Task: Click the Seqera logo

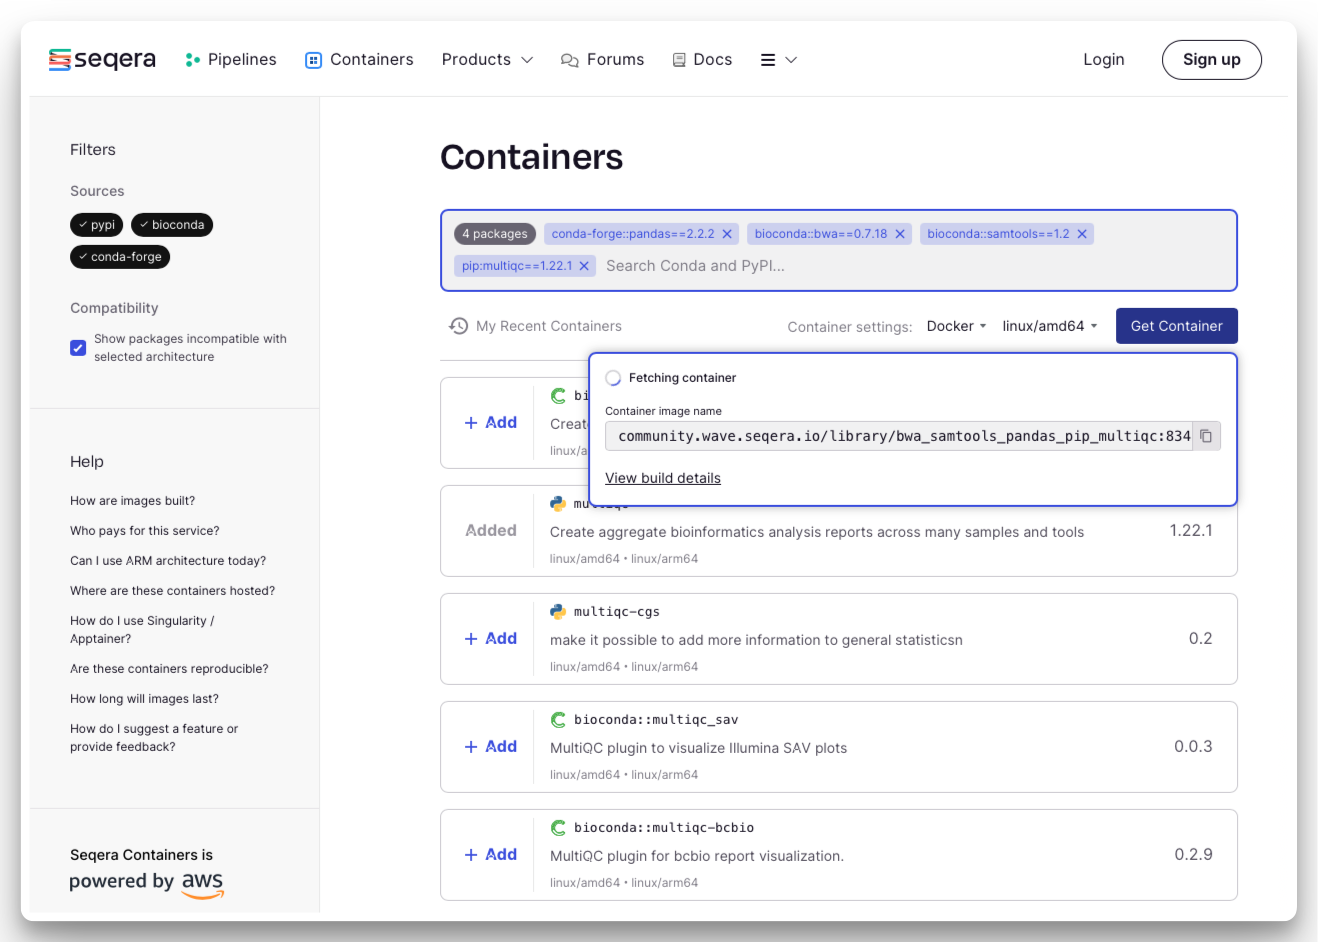Action: pyautogui.click(x=102, y=60)
